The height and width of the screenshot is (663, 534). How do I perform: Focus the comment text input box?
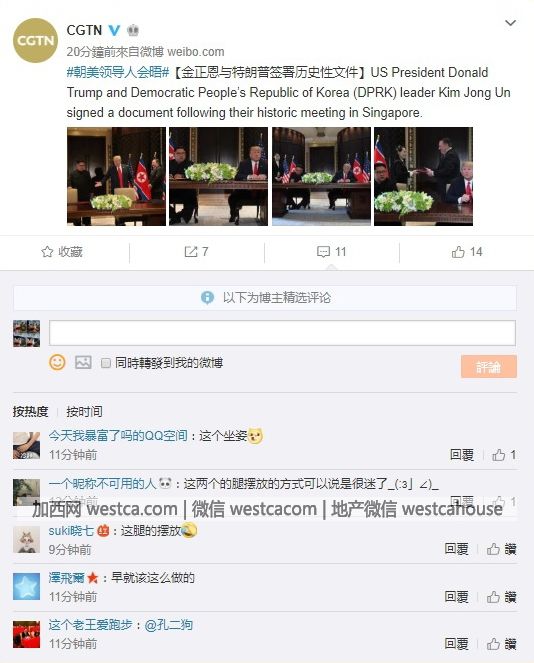282,333
